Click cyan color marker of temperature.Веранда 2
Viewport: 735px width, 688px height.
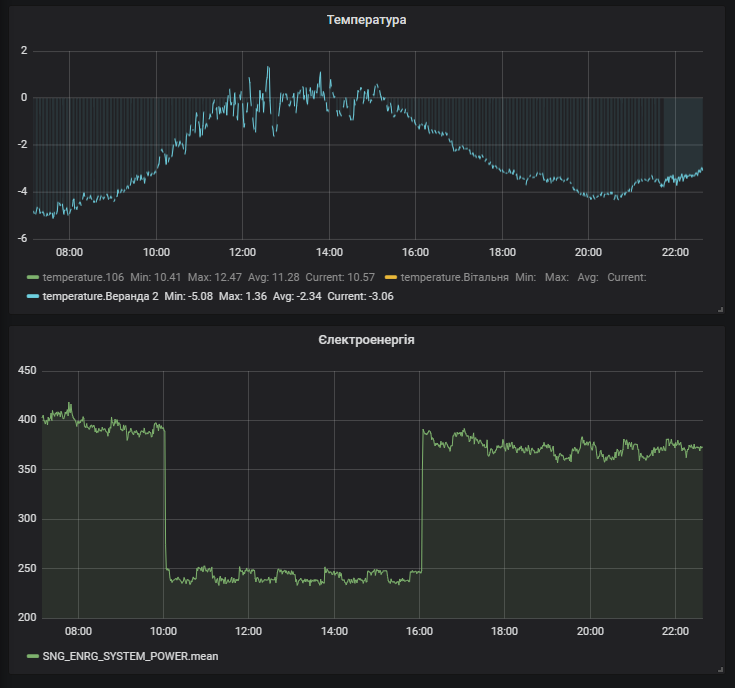[x=32, y=297]
